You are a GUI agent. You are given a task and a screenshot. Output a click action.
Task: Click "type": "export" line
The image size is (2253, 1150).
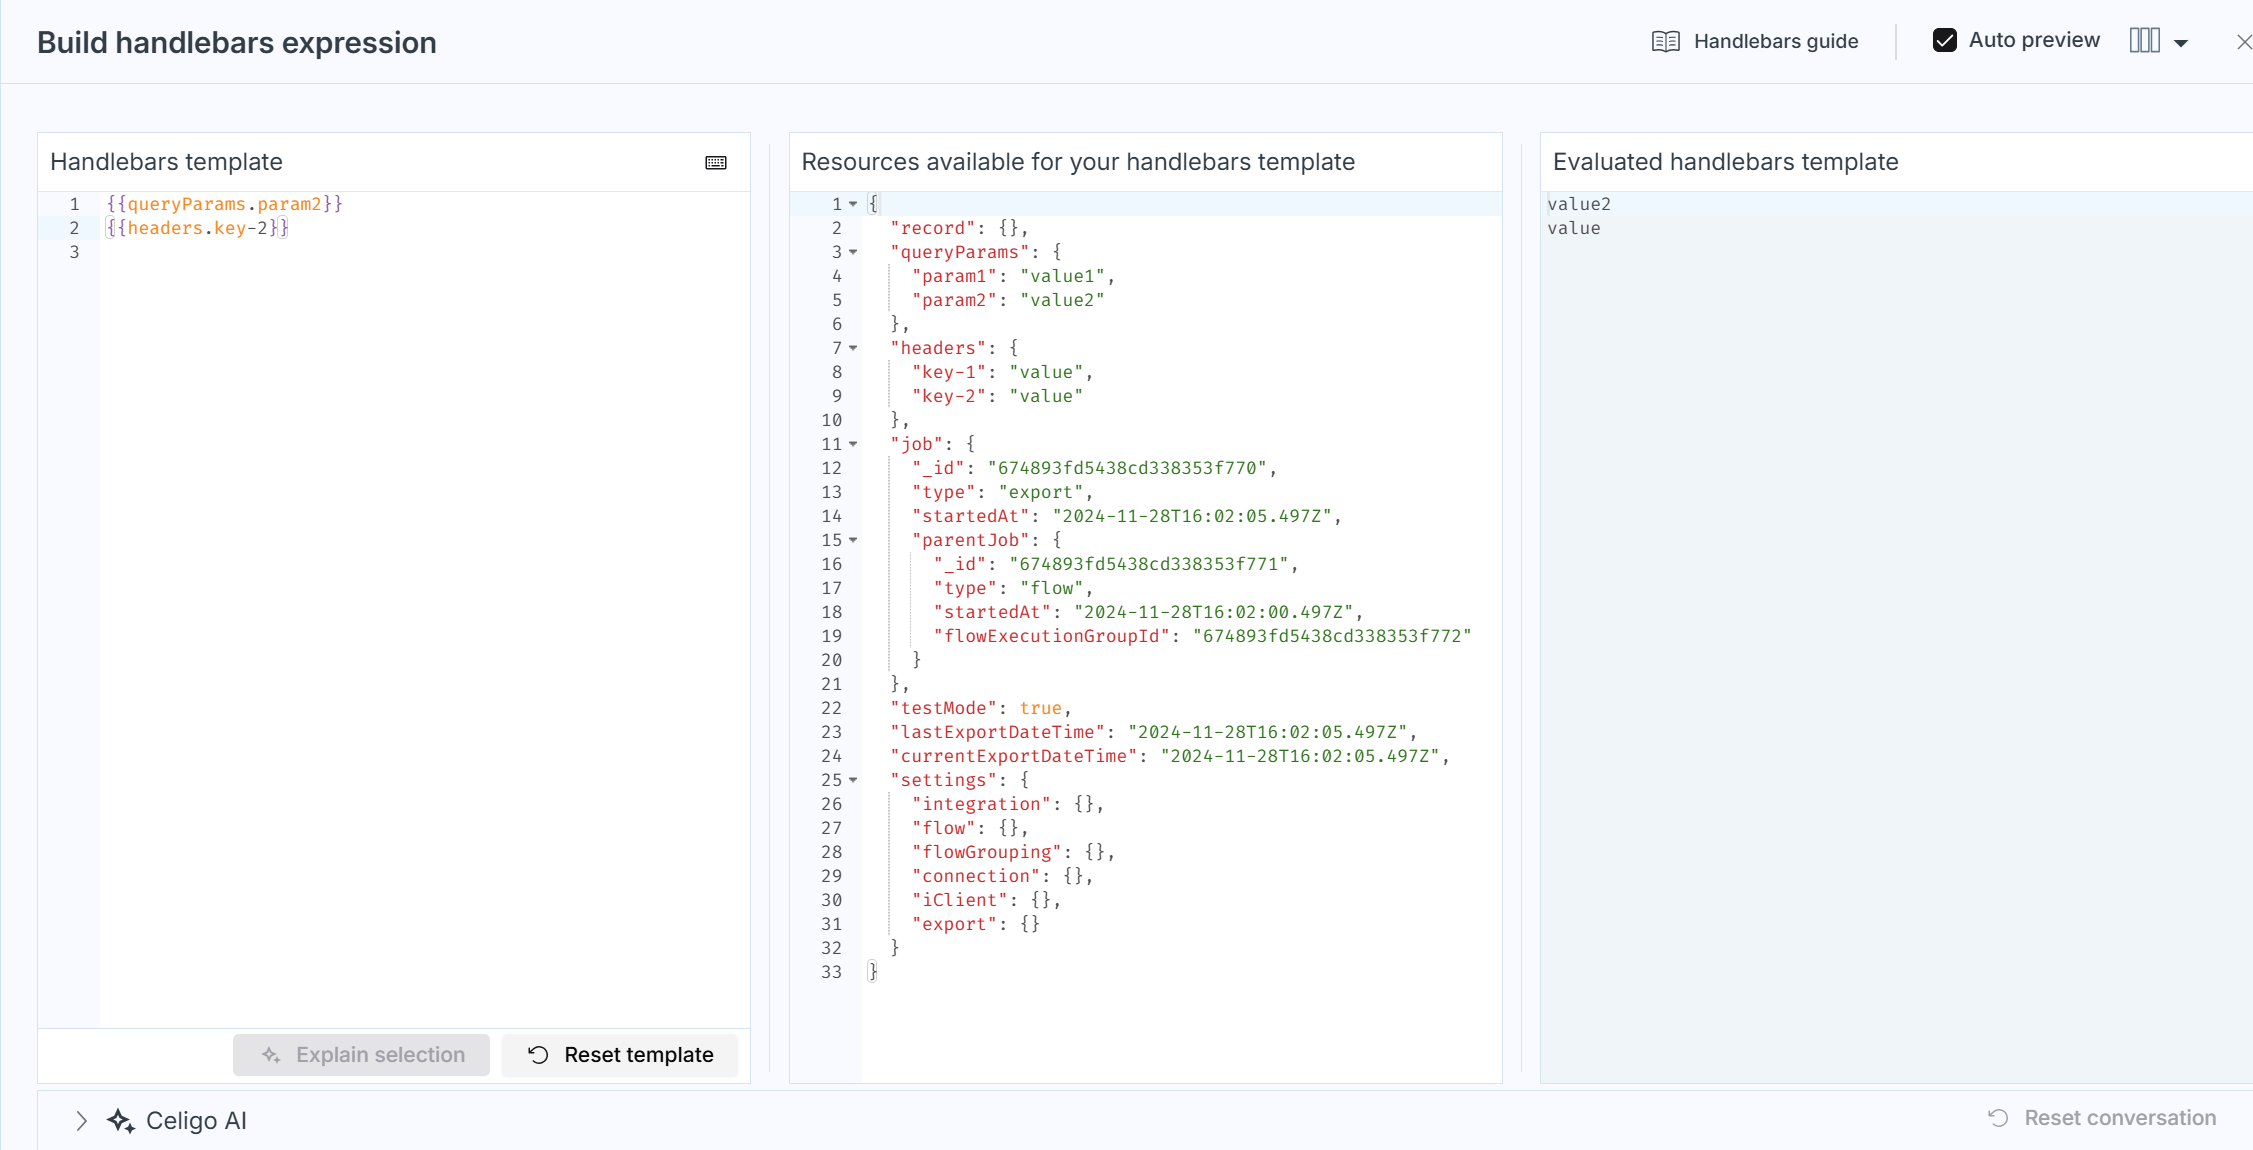(1002, 492)
